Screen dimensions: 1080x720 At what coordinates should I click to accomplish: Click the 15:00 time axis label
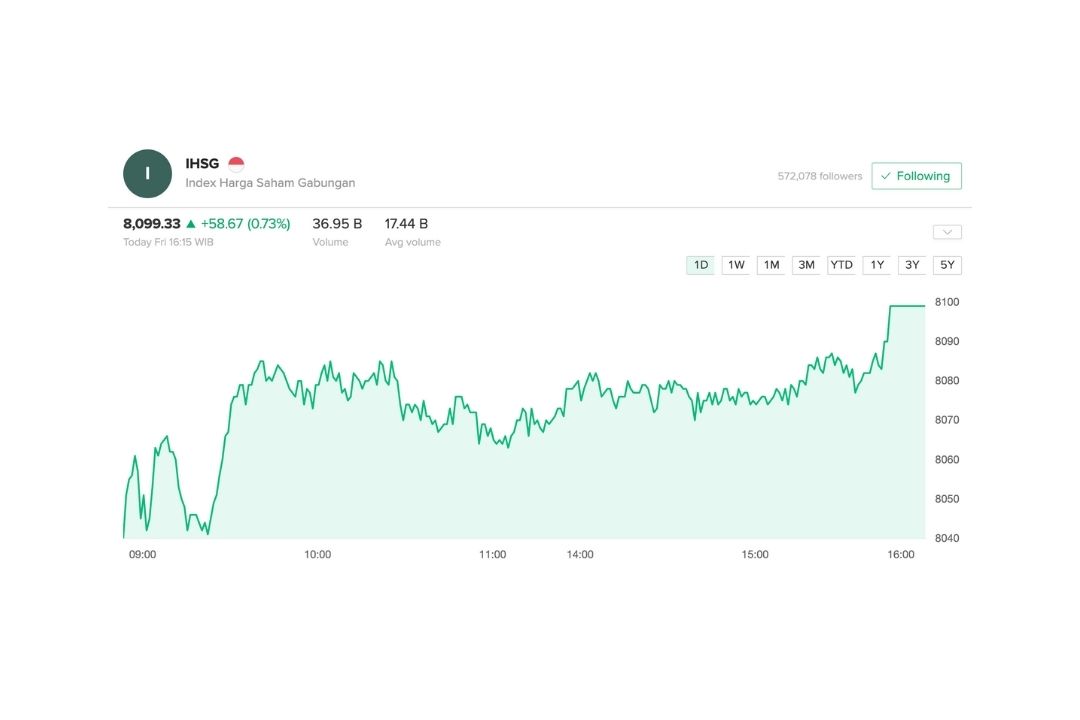[x=755, y=555]
